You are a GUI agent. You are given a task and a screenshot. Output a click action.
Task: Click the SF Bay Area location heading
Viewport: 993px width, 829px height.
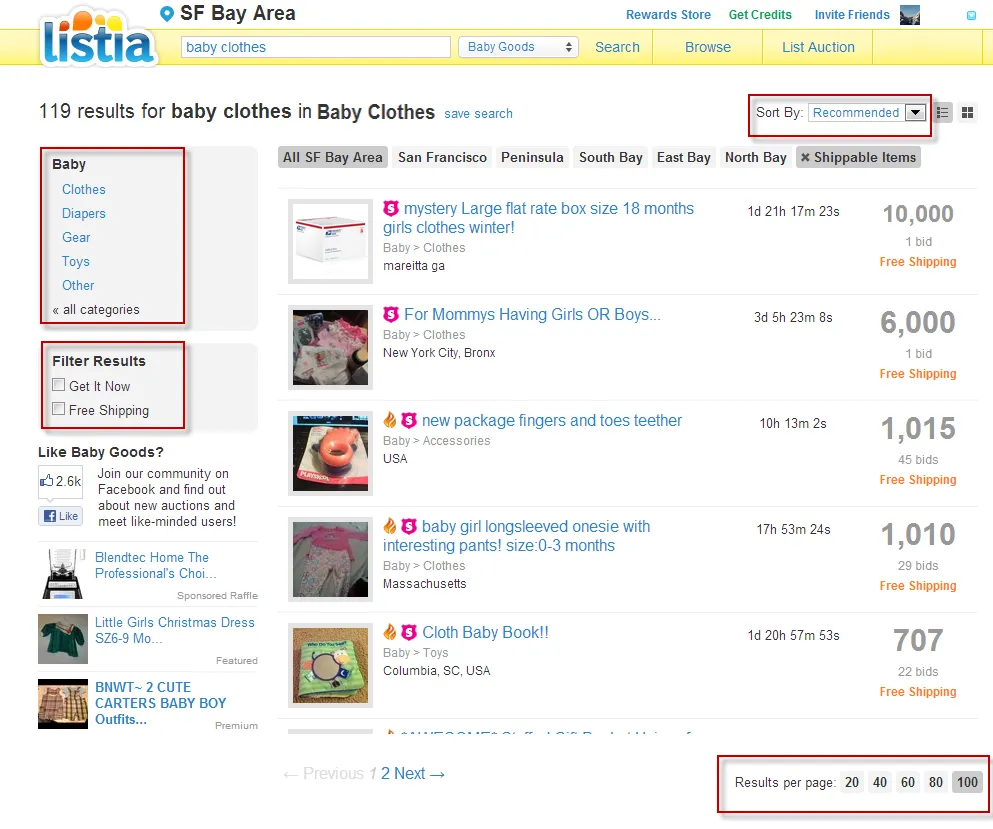click(x=237, y=13)
